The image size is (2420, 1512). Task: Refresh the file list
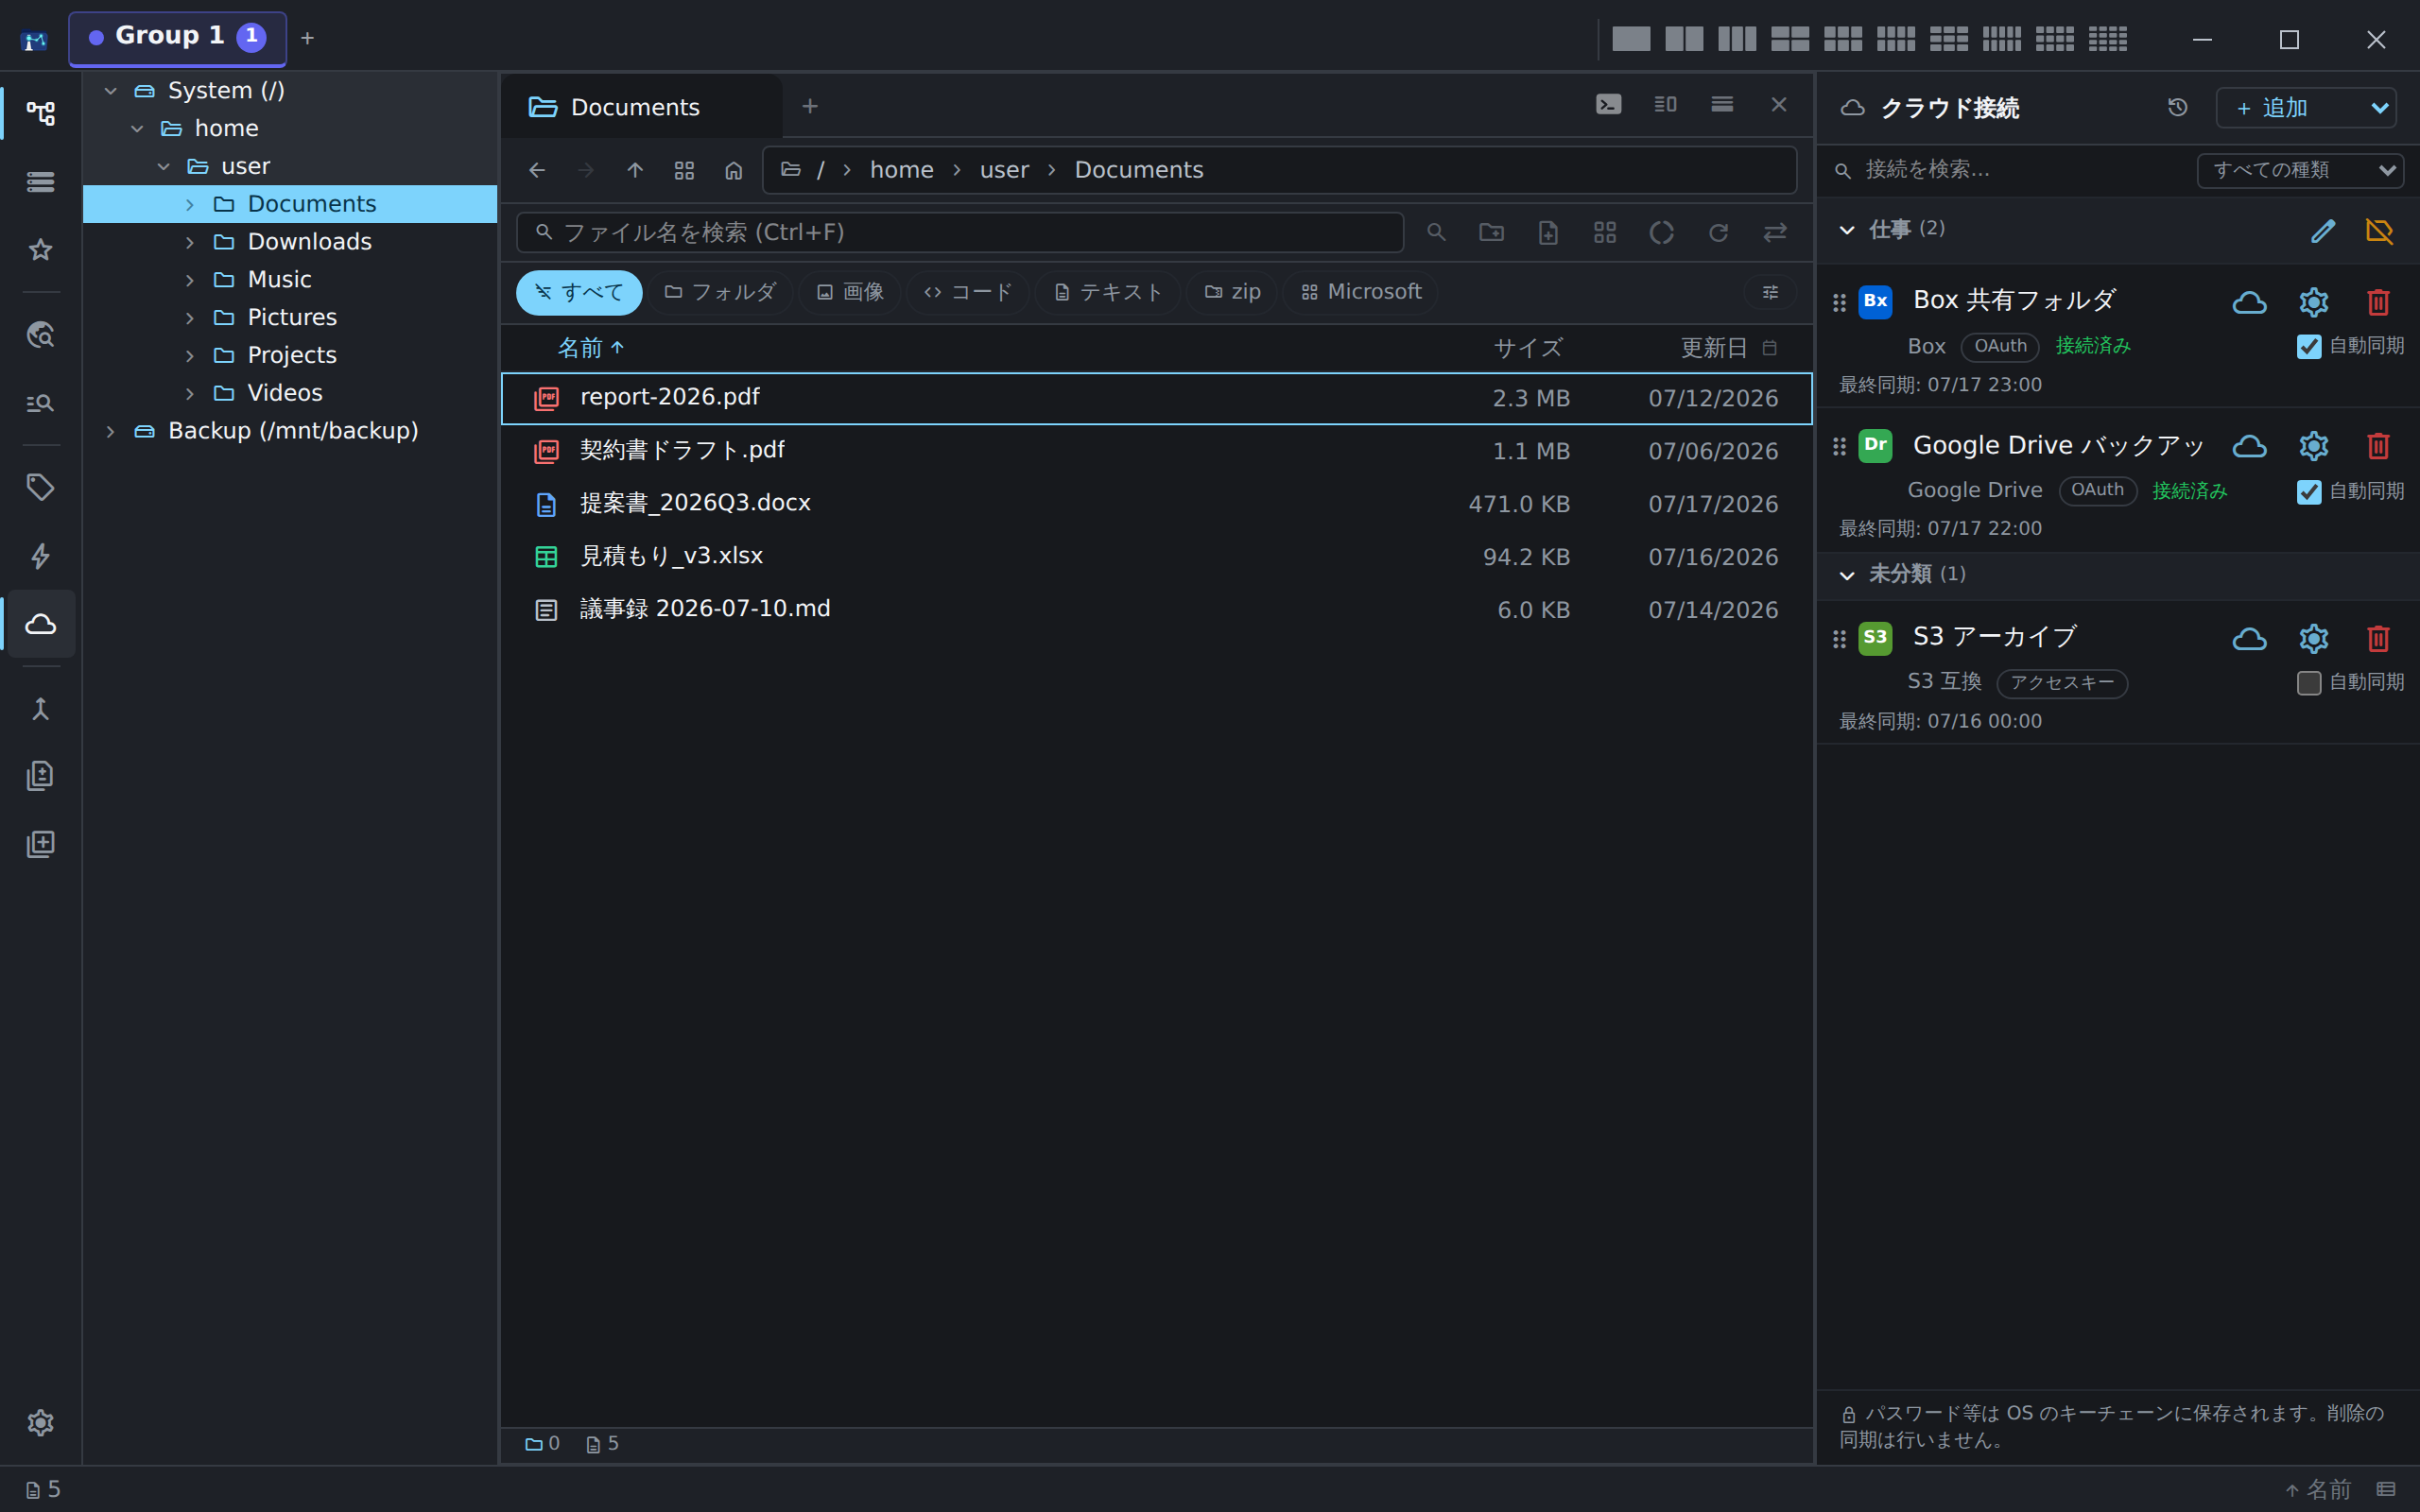(x=1718, y=233)
